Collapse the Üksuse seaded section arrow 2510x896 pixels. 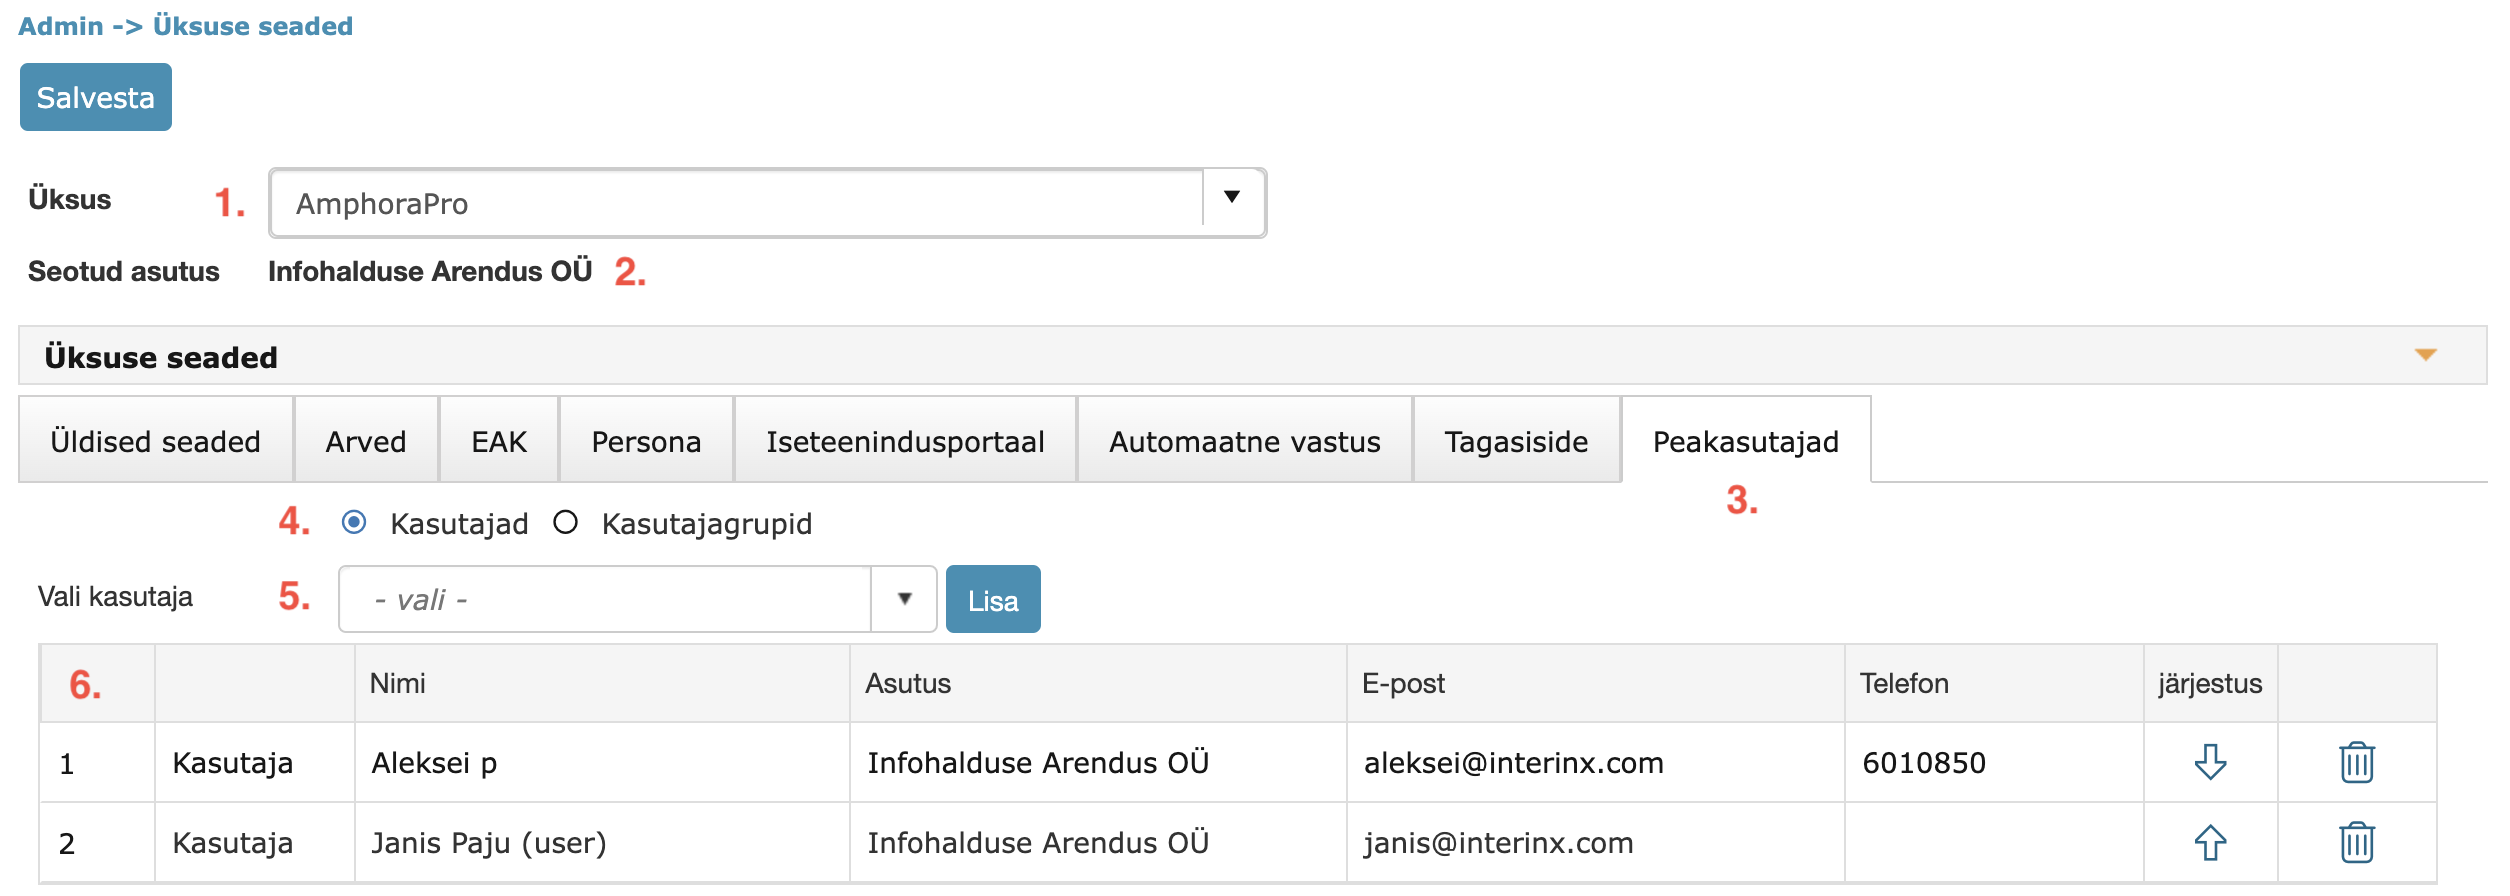[2425, 355]
